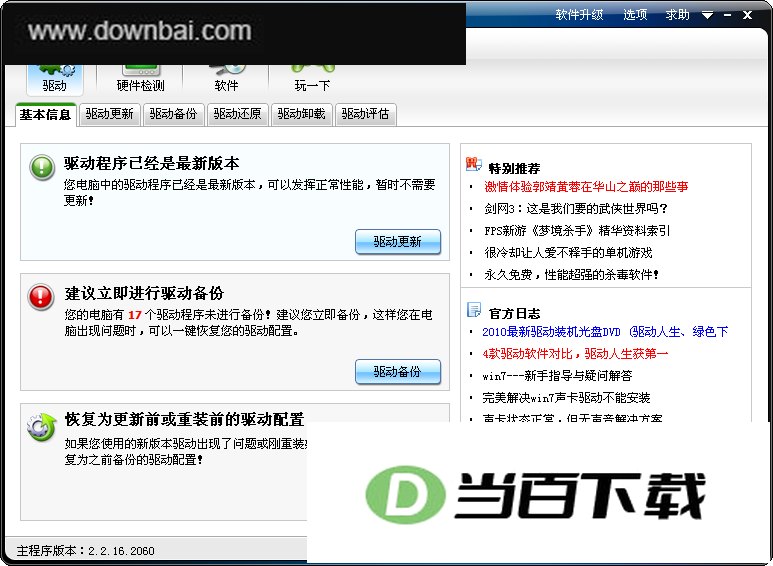Click heading 建议立即进行驱动备份
The width and height of the screenshot is (773, 566).
point(144,293)
